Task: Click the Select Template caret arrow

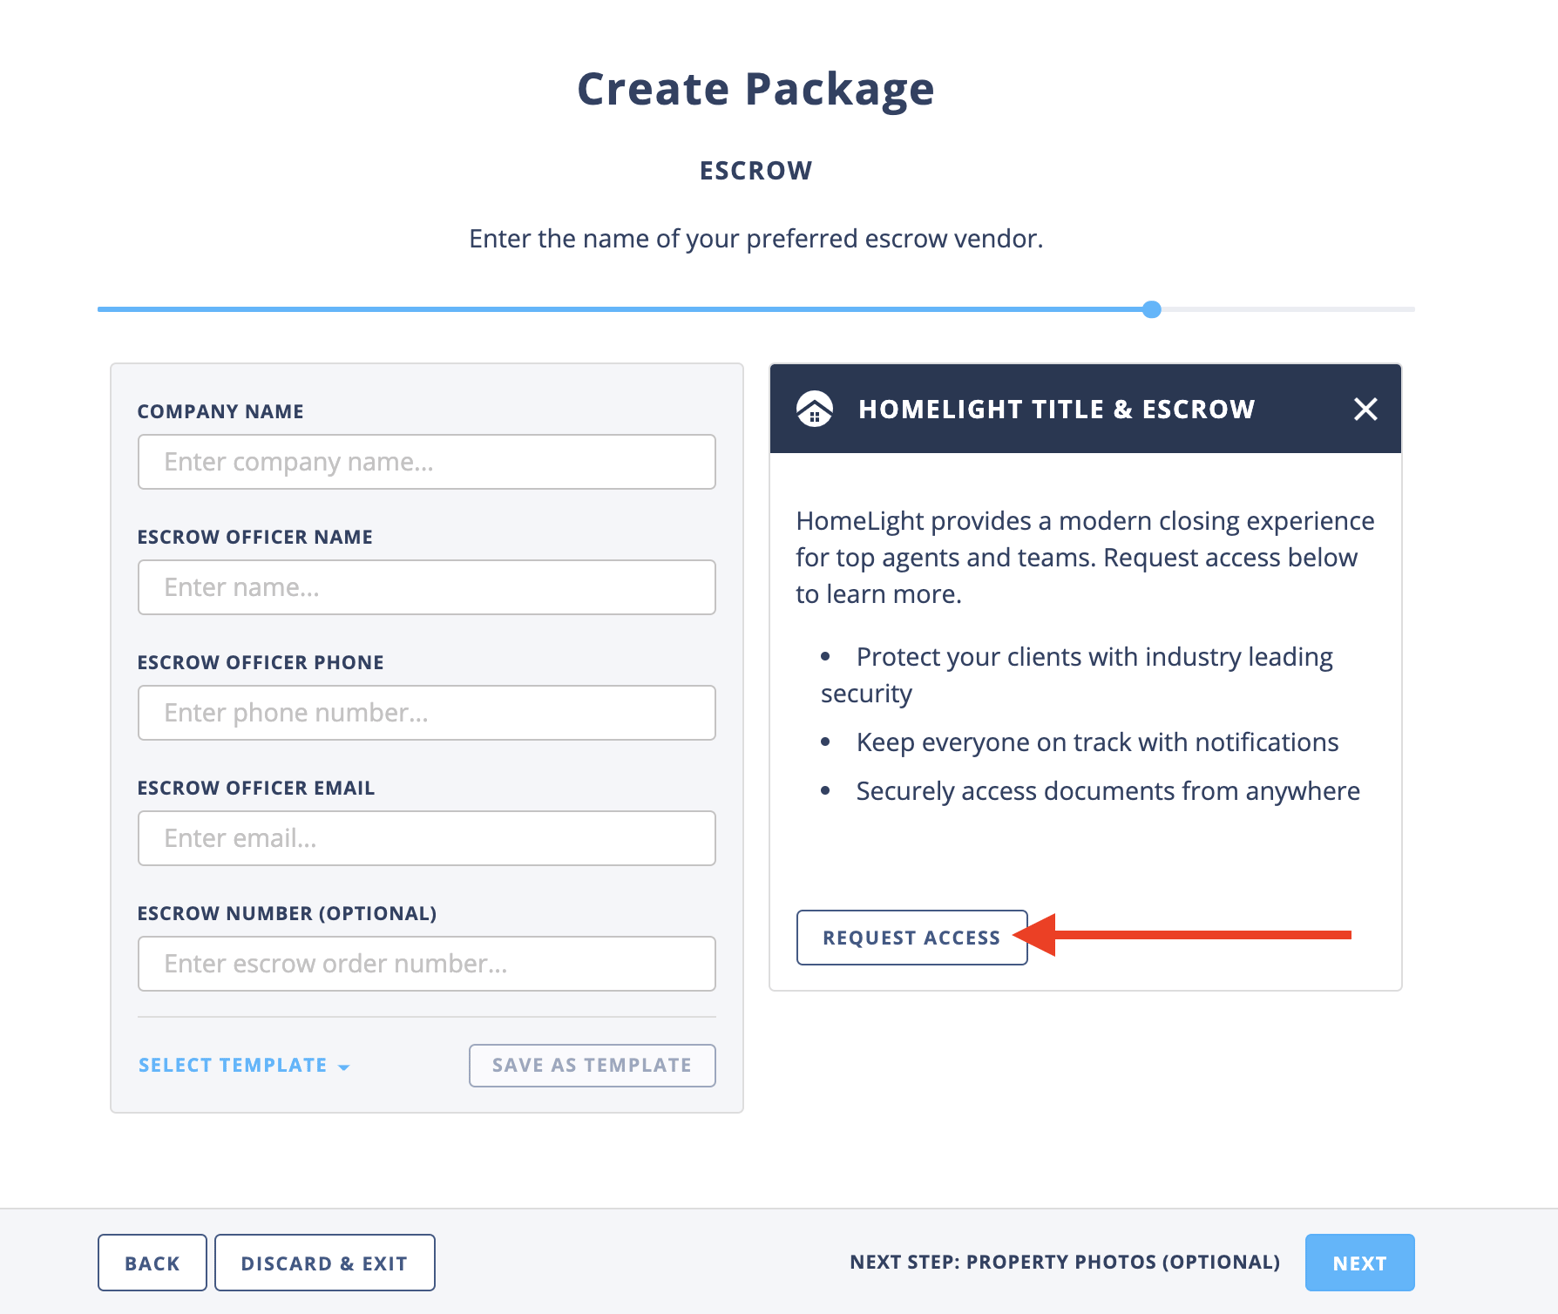Action: tap(344, 1067)
